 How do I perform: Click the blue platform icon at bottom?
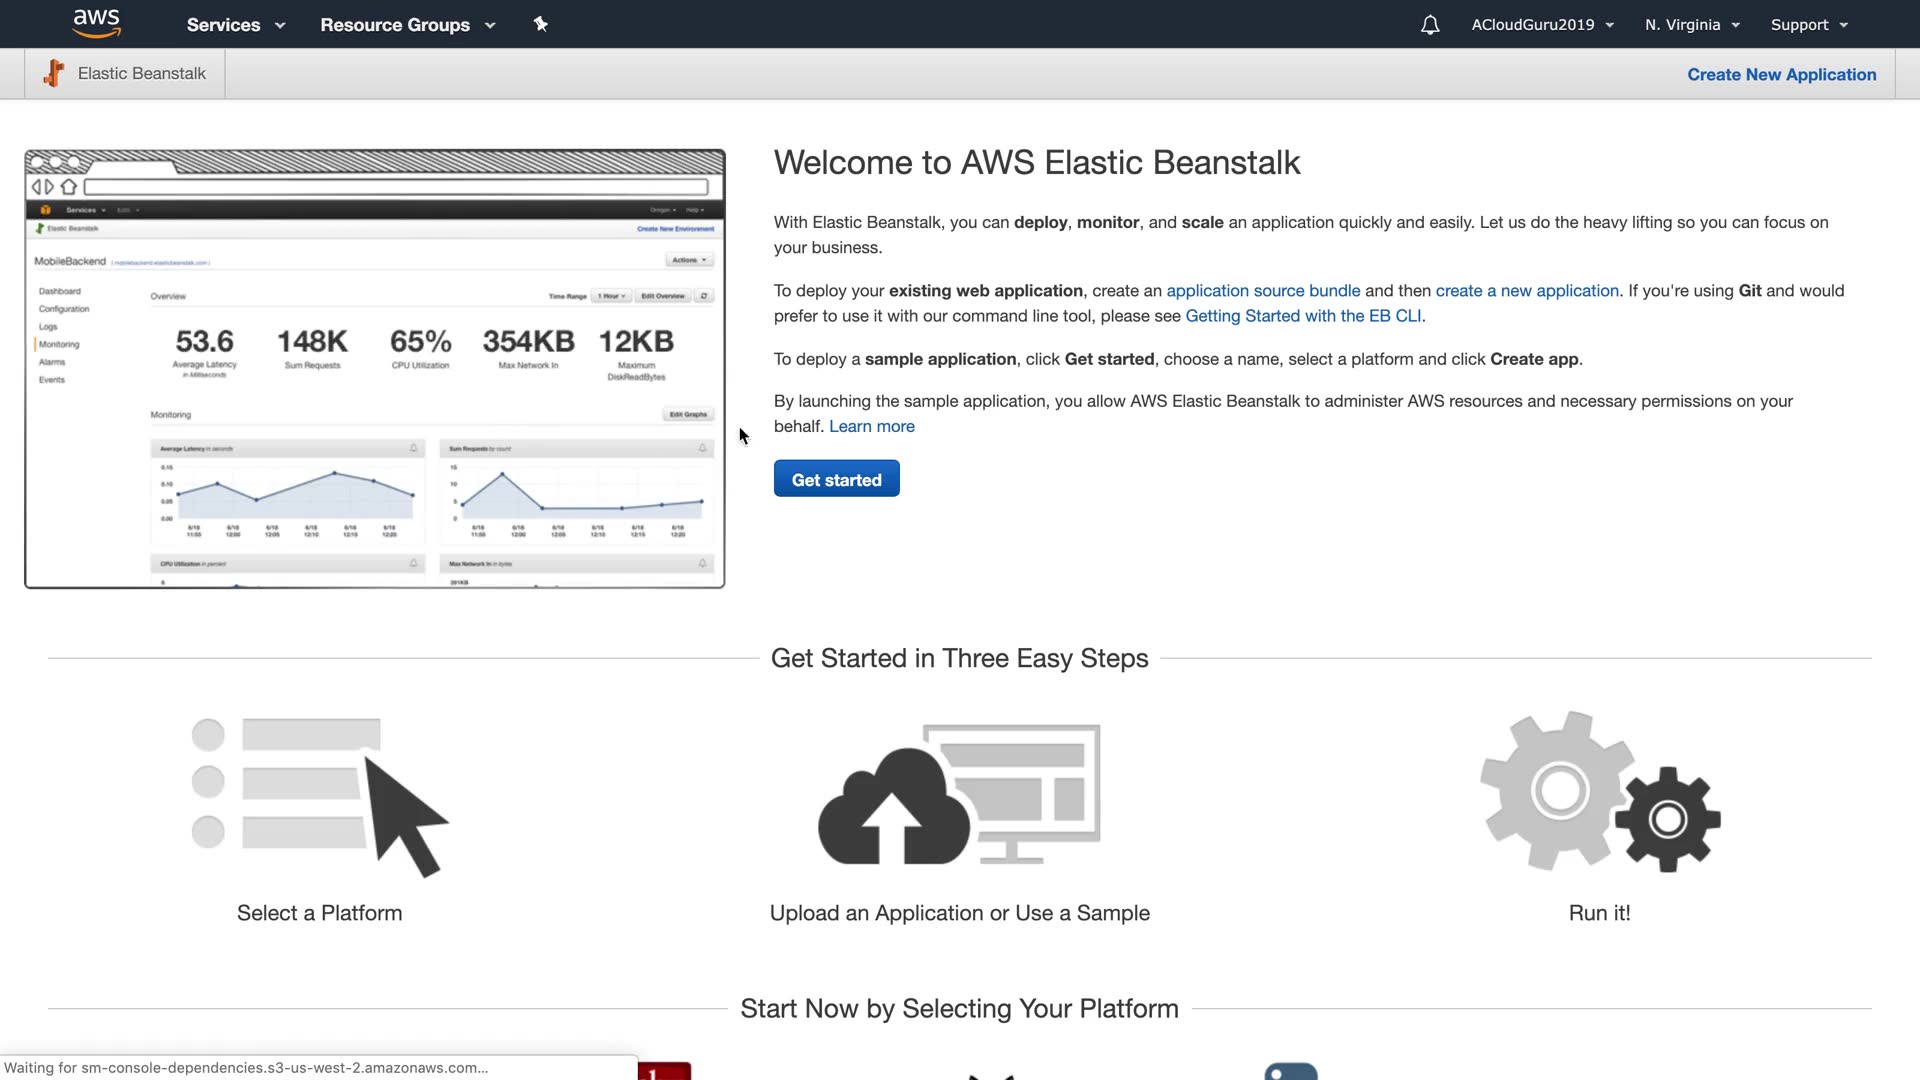pyautogui.click(x=1290, y=1071)
